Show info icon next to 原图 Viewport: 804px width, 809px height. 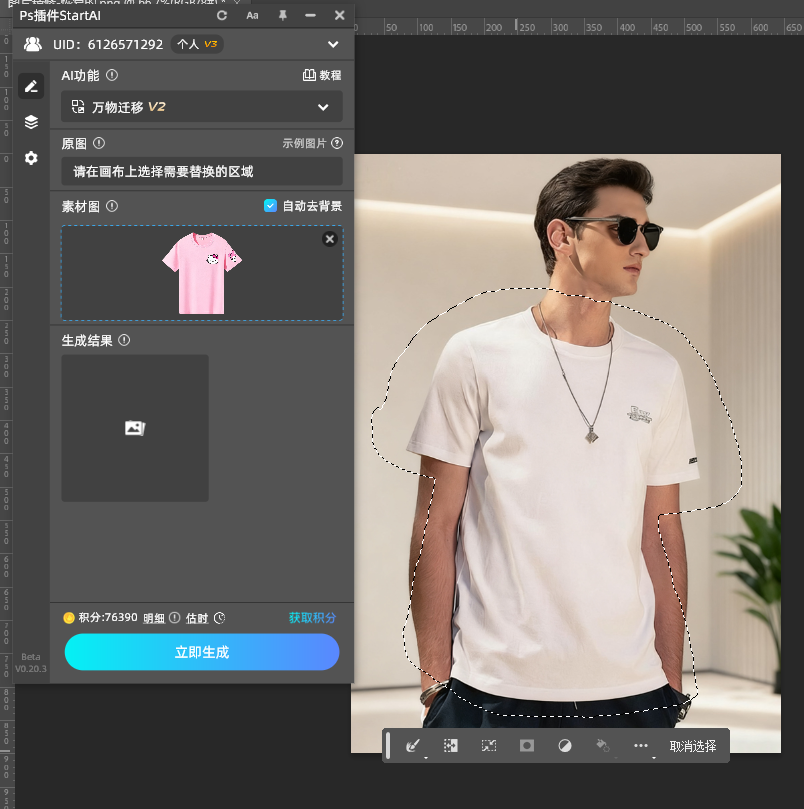pyautogui.click(x=99, y=143)
